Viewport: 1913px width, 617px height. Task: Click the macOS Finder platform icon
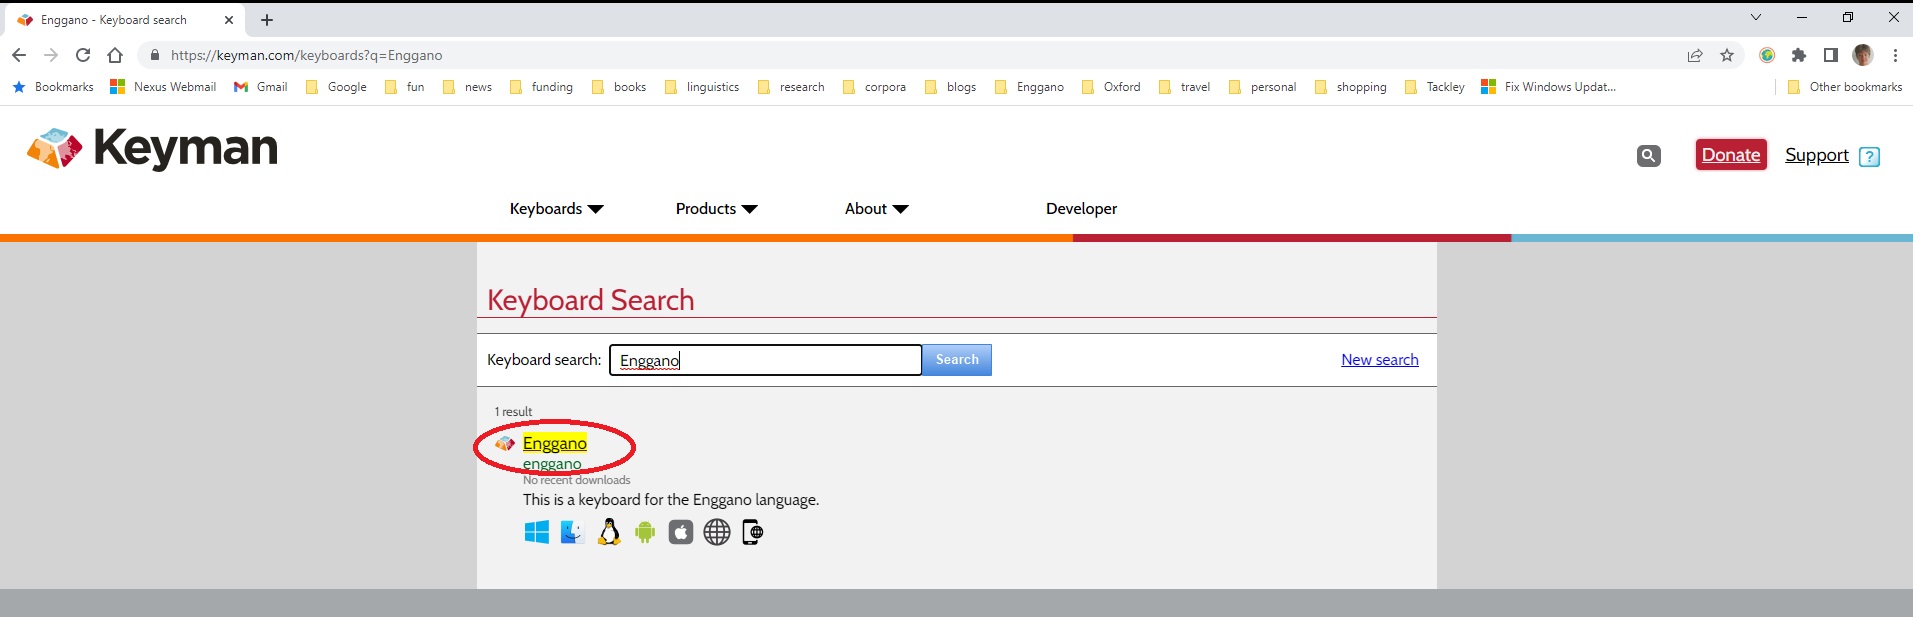point(572,532)
